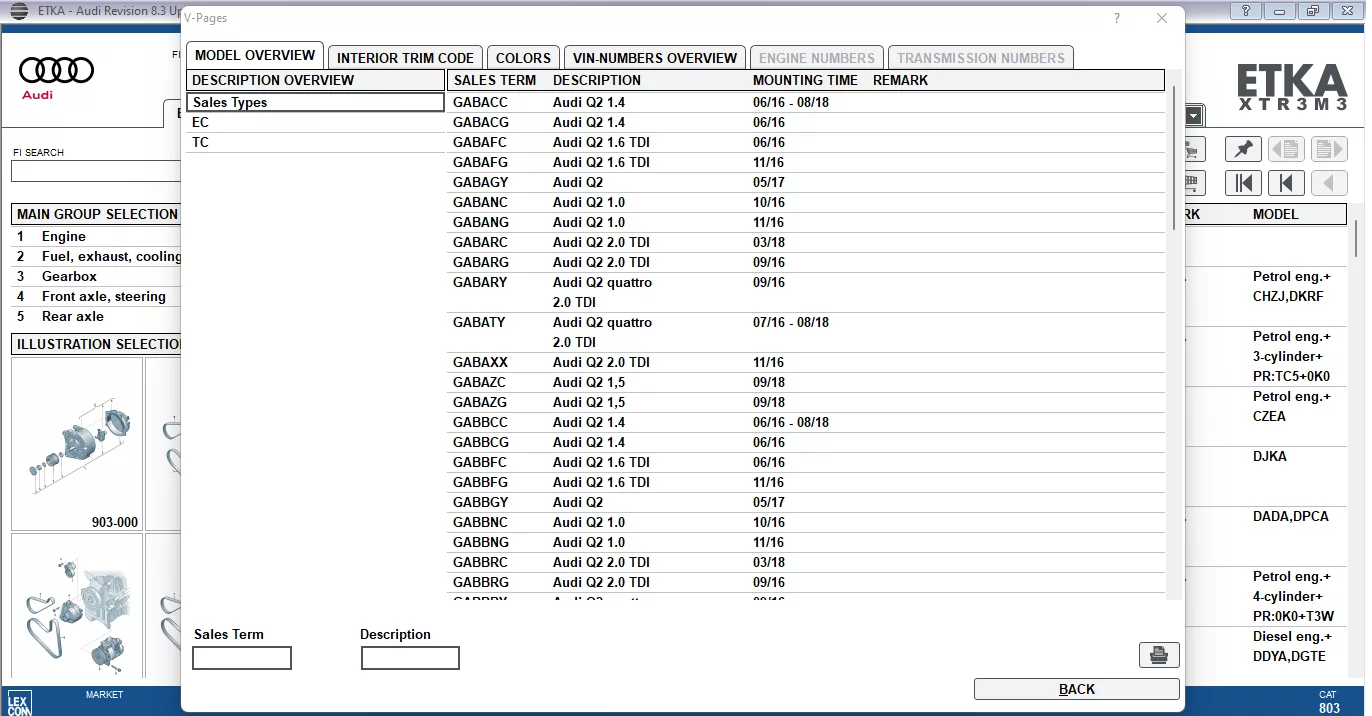Select EC in Description Overview list
1372x716 pixels.
(x=201, y=122)
